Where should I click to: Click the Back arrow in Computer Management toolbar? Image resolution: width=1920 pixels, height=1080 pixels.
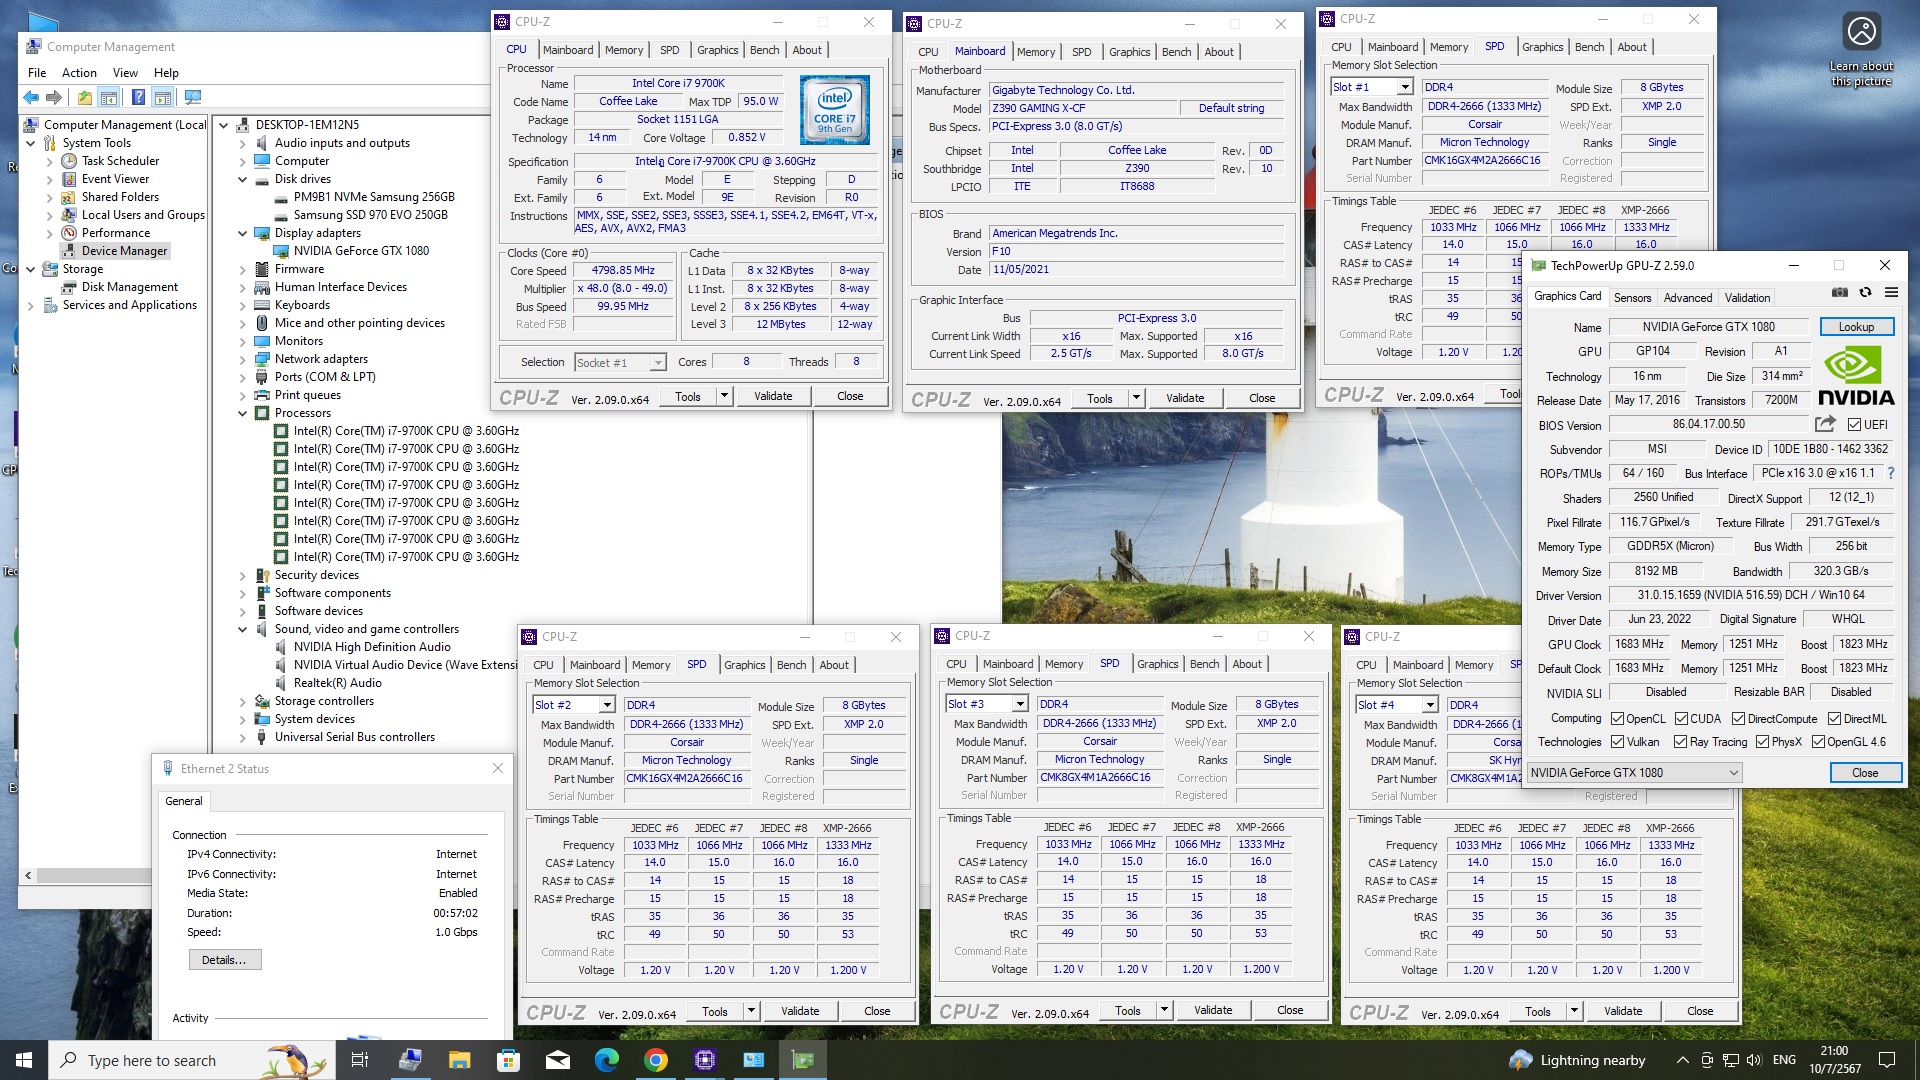(x=31, y=97)
